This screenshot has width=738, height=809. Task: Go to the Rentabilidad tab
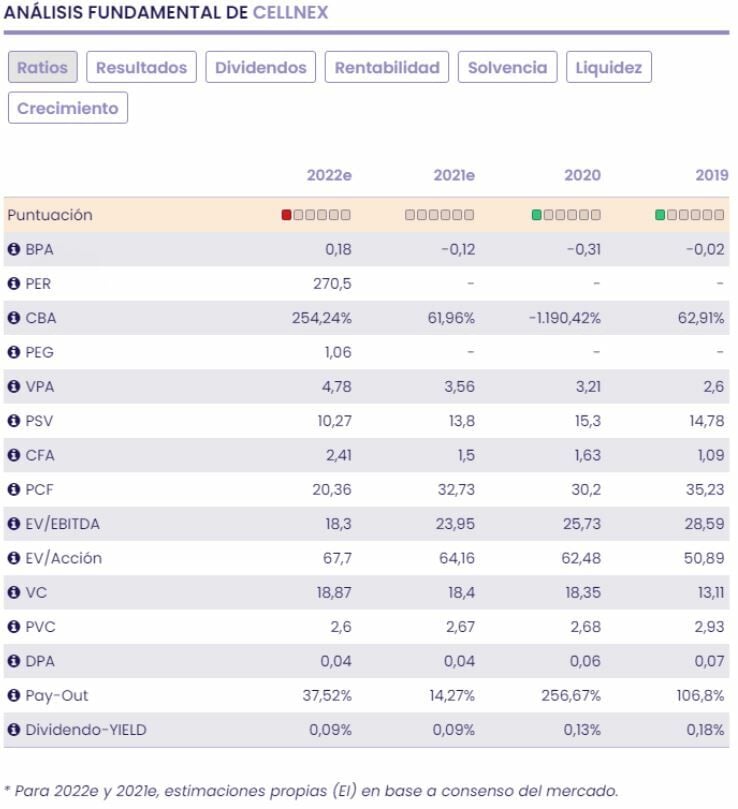(x=387, y=68)
